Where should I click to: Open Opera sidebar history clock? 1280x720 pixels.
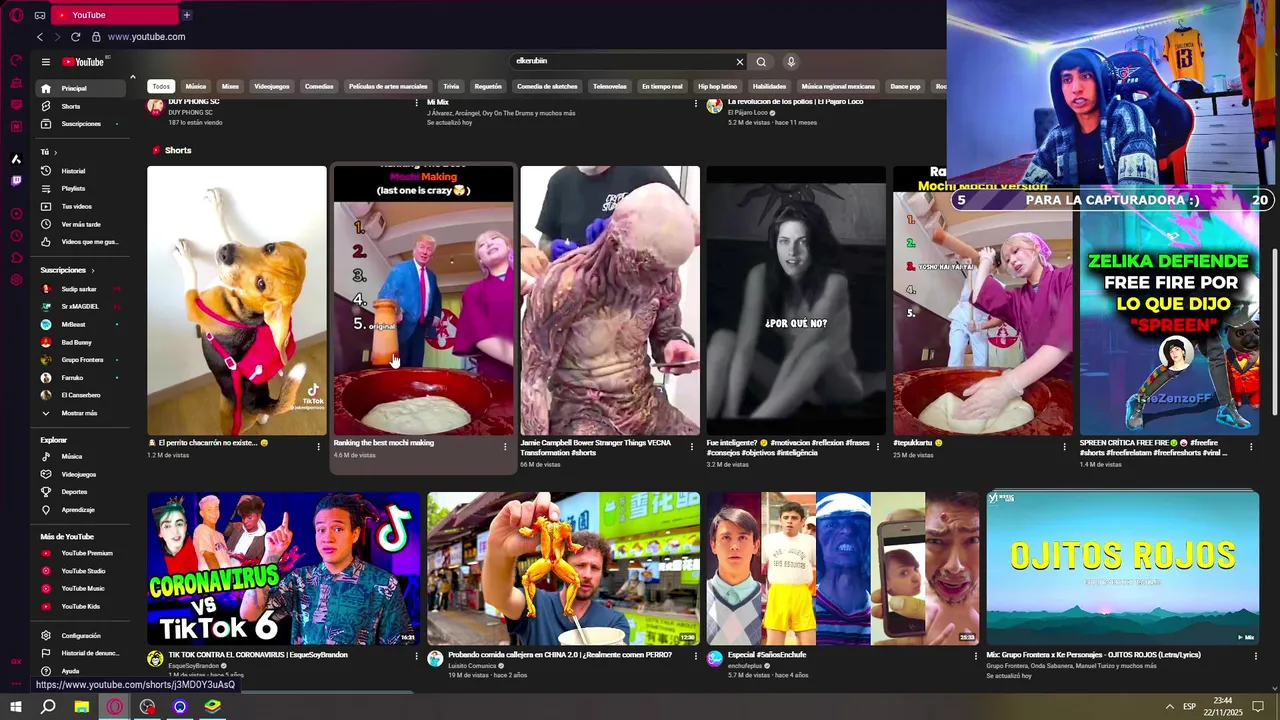click(x=16, y=236)
